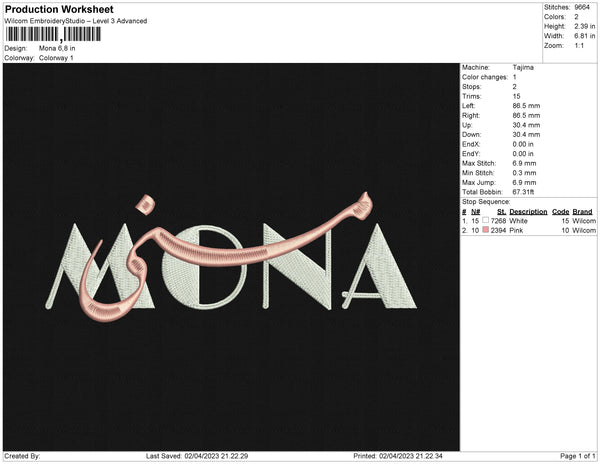Select the 'Production Worksheet' heading

59,9
